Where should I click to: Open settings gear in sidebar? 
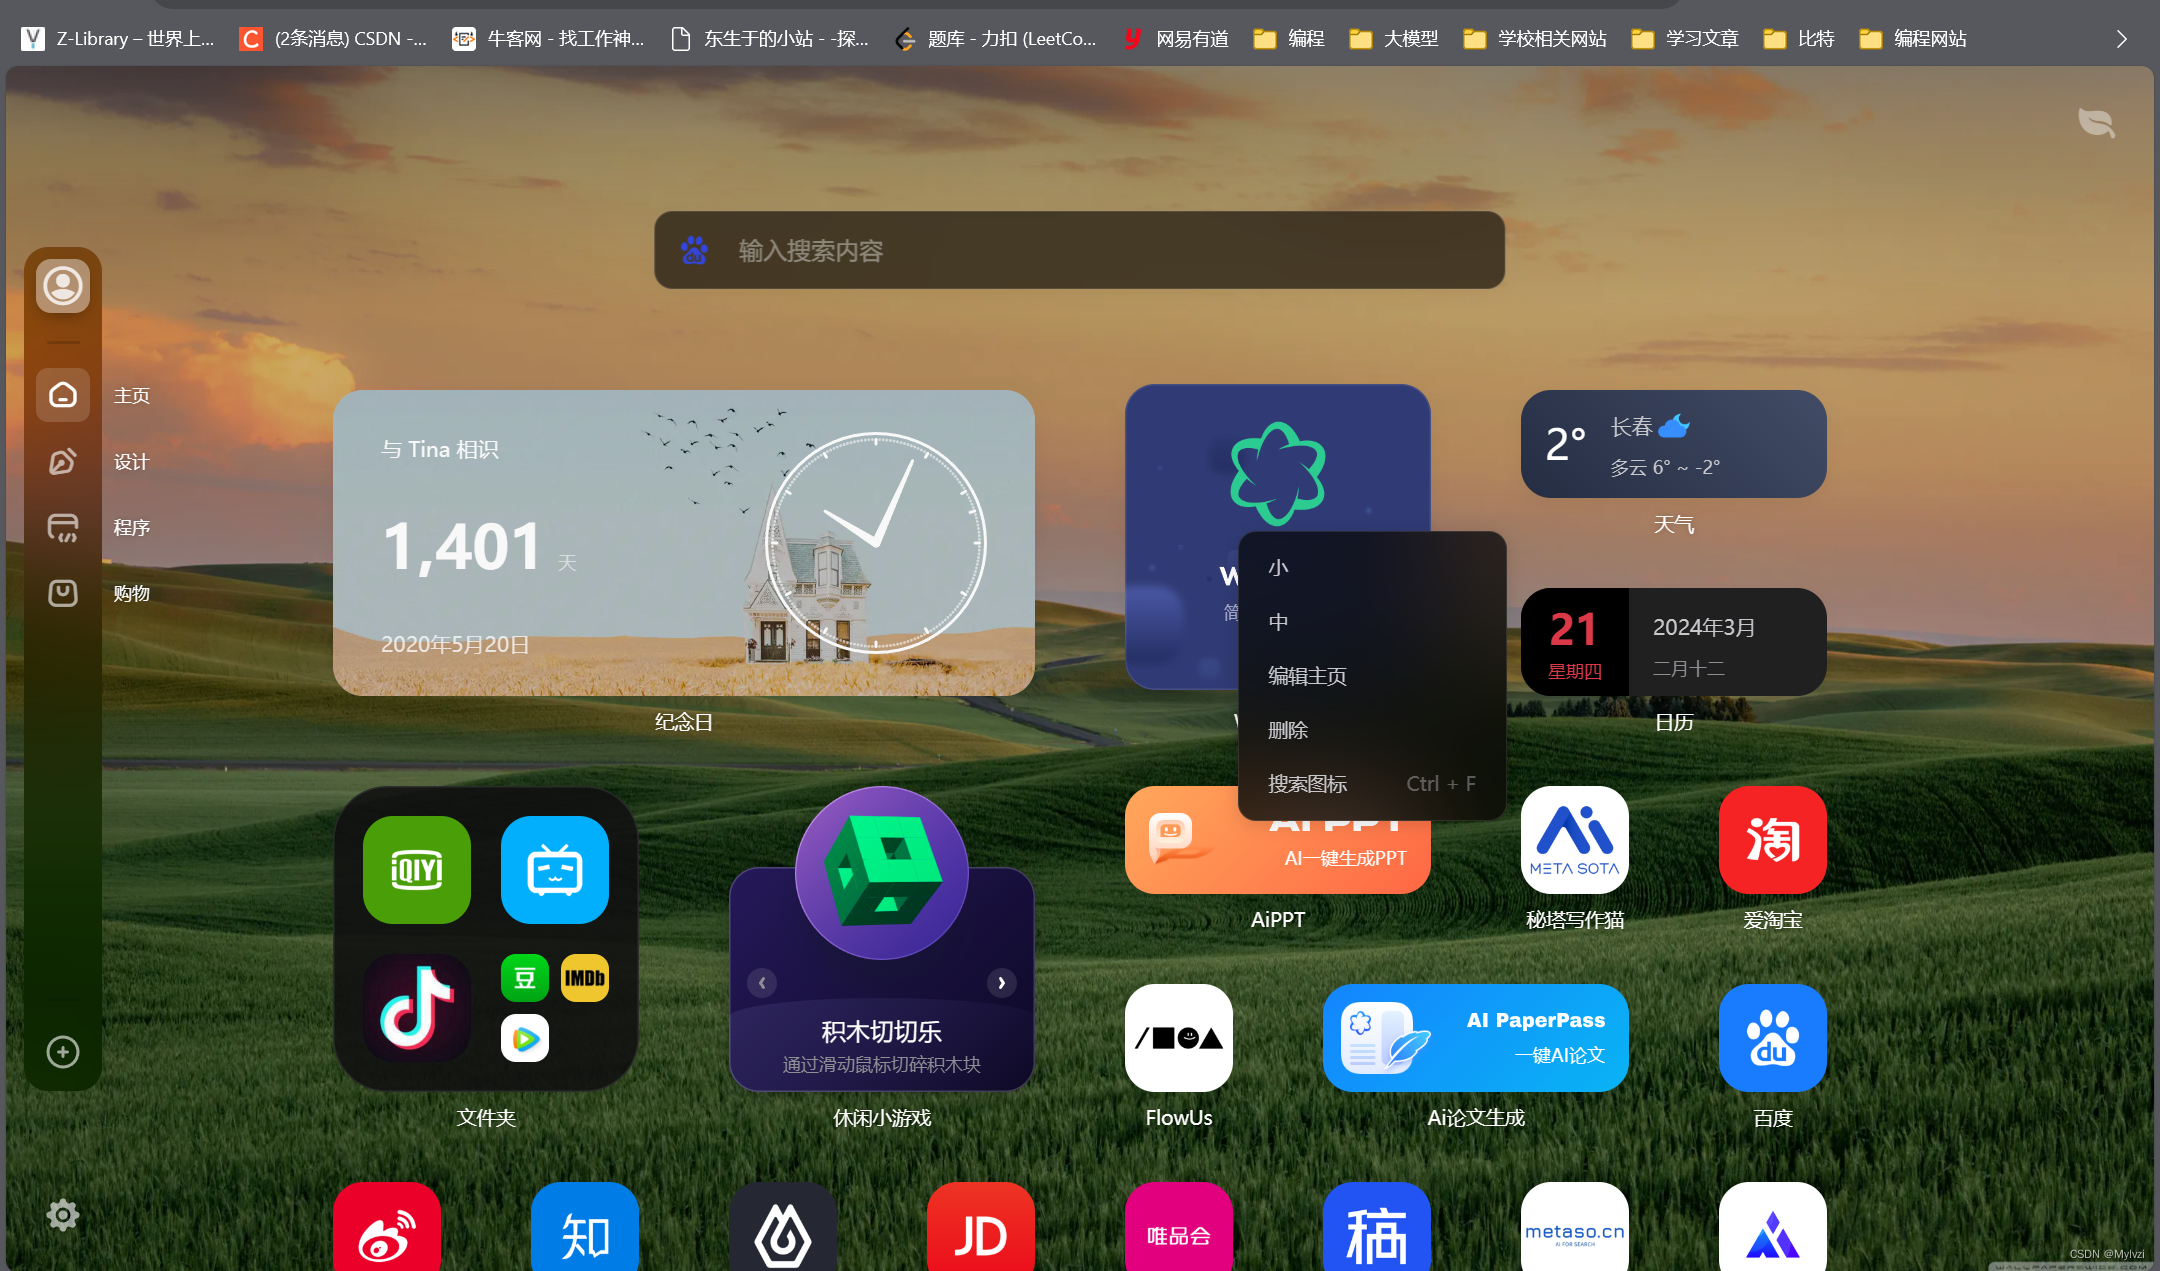pos(63,1215)
